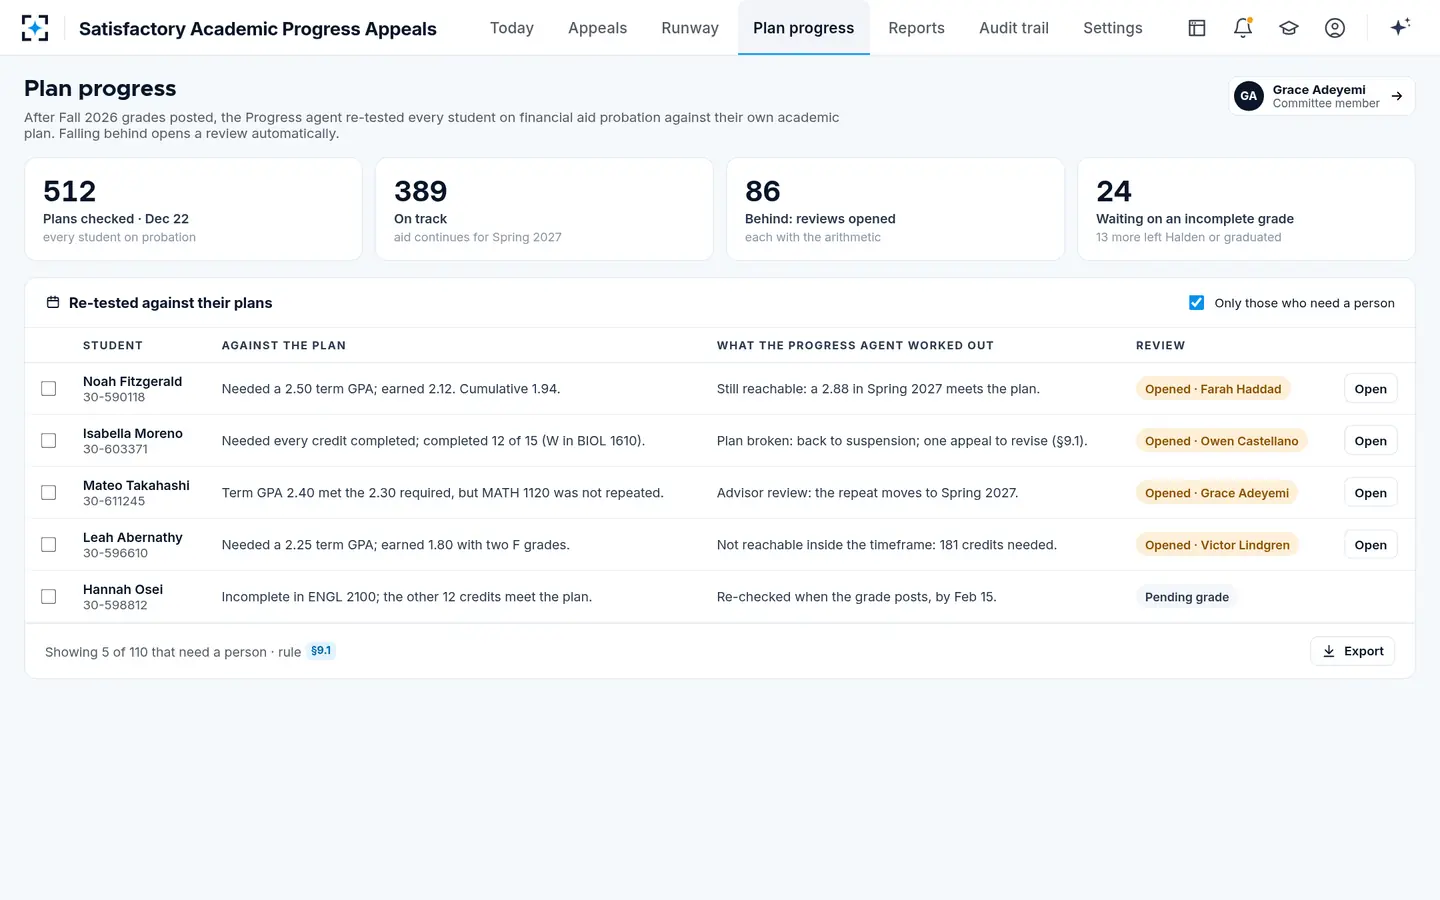The height and width of the screenshot is (900, 1440).
Task: Click the graduation cap icon
Action: pyautogui.click(x=1289, y=28)
